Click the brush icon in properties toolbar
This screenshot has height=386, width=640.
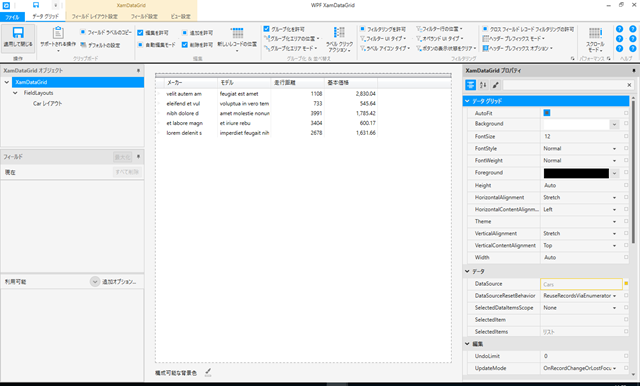[495, 85]
